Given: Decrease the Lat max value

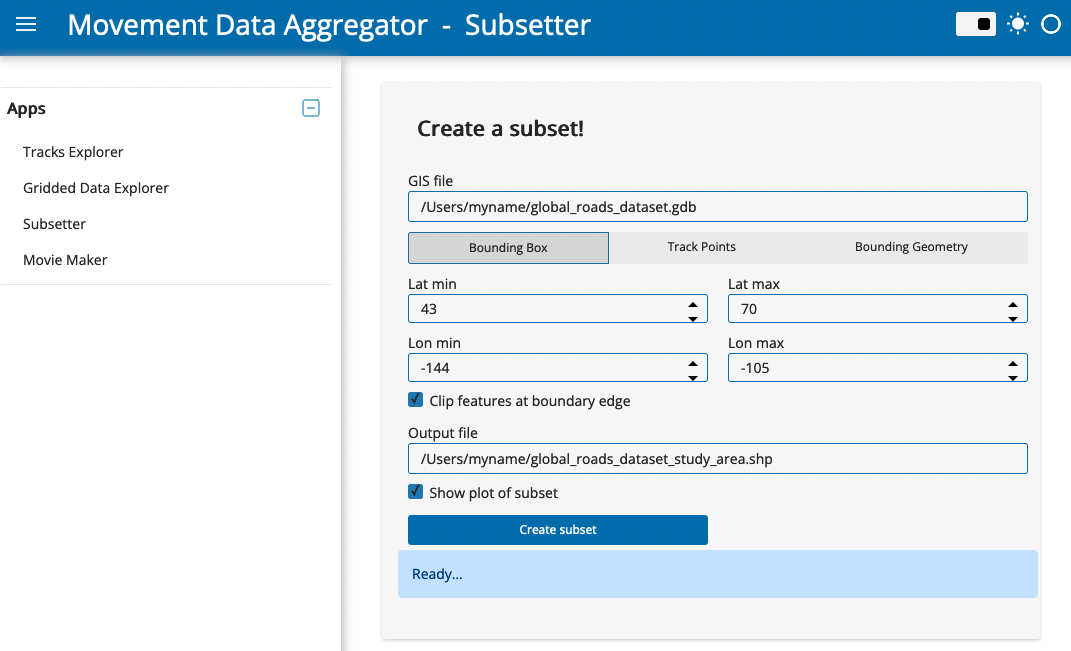Looking at the screenshot, I should 1012,318.
